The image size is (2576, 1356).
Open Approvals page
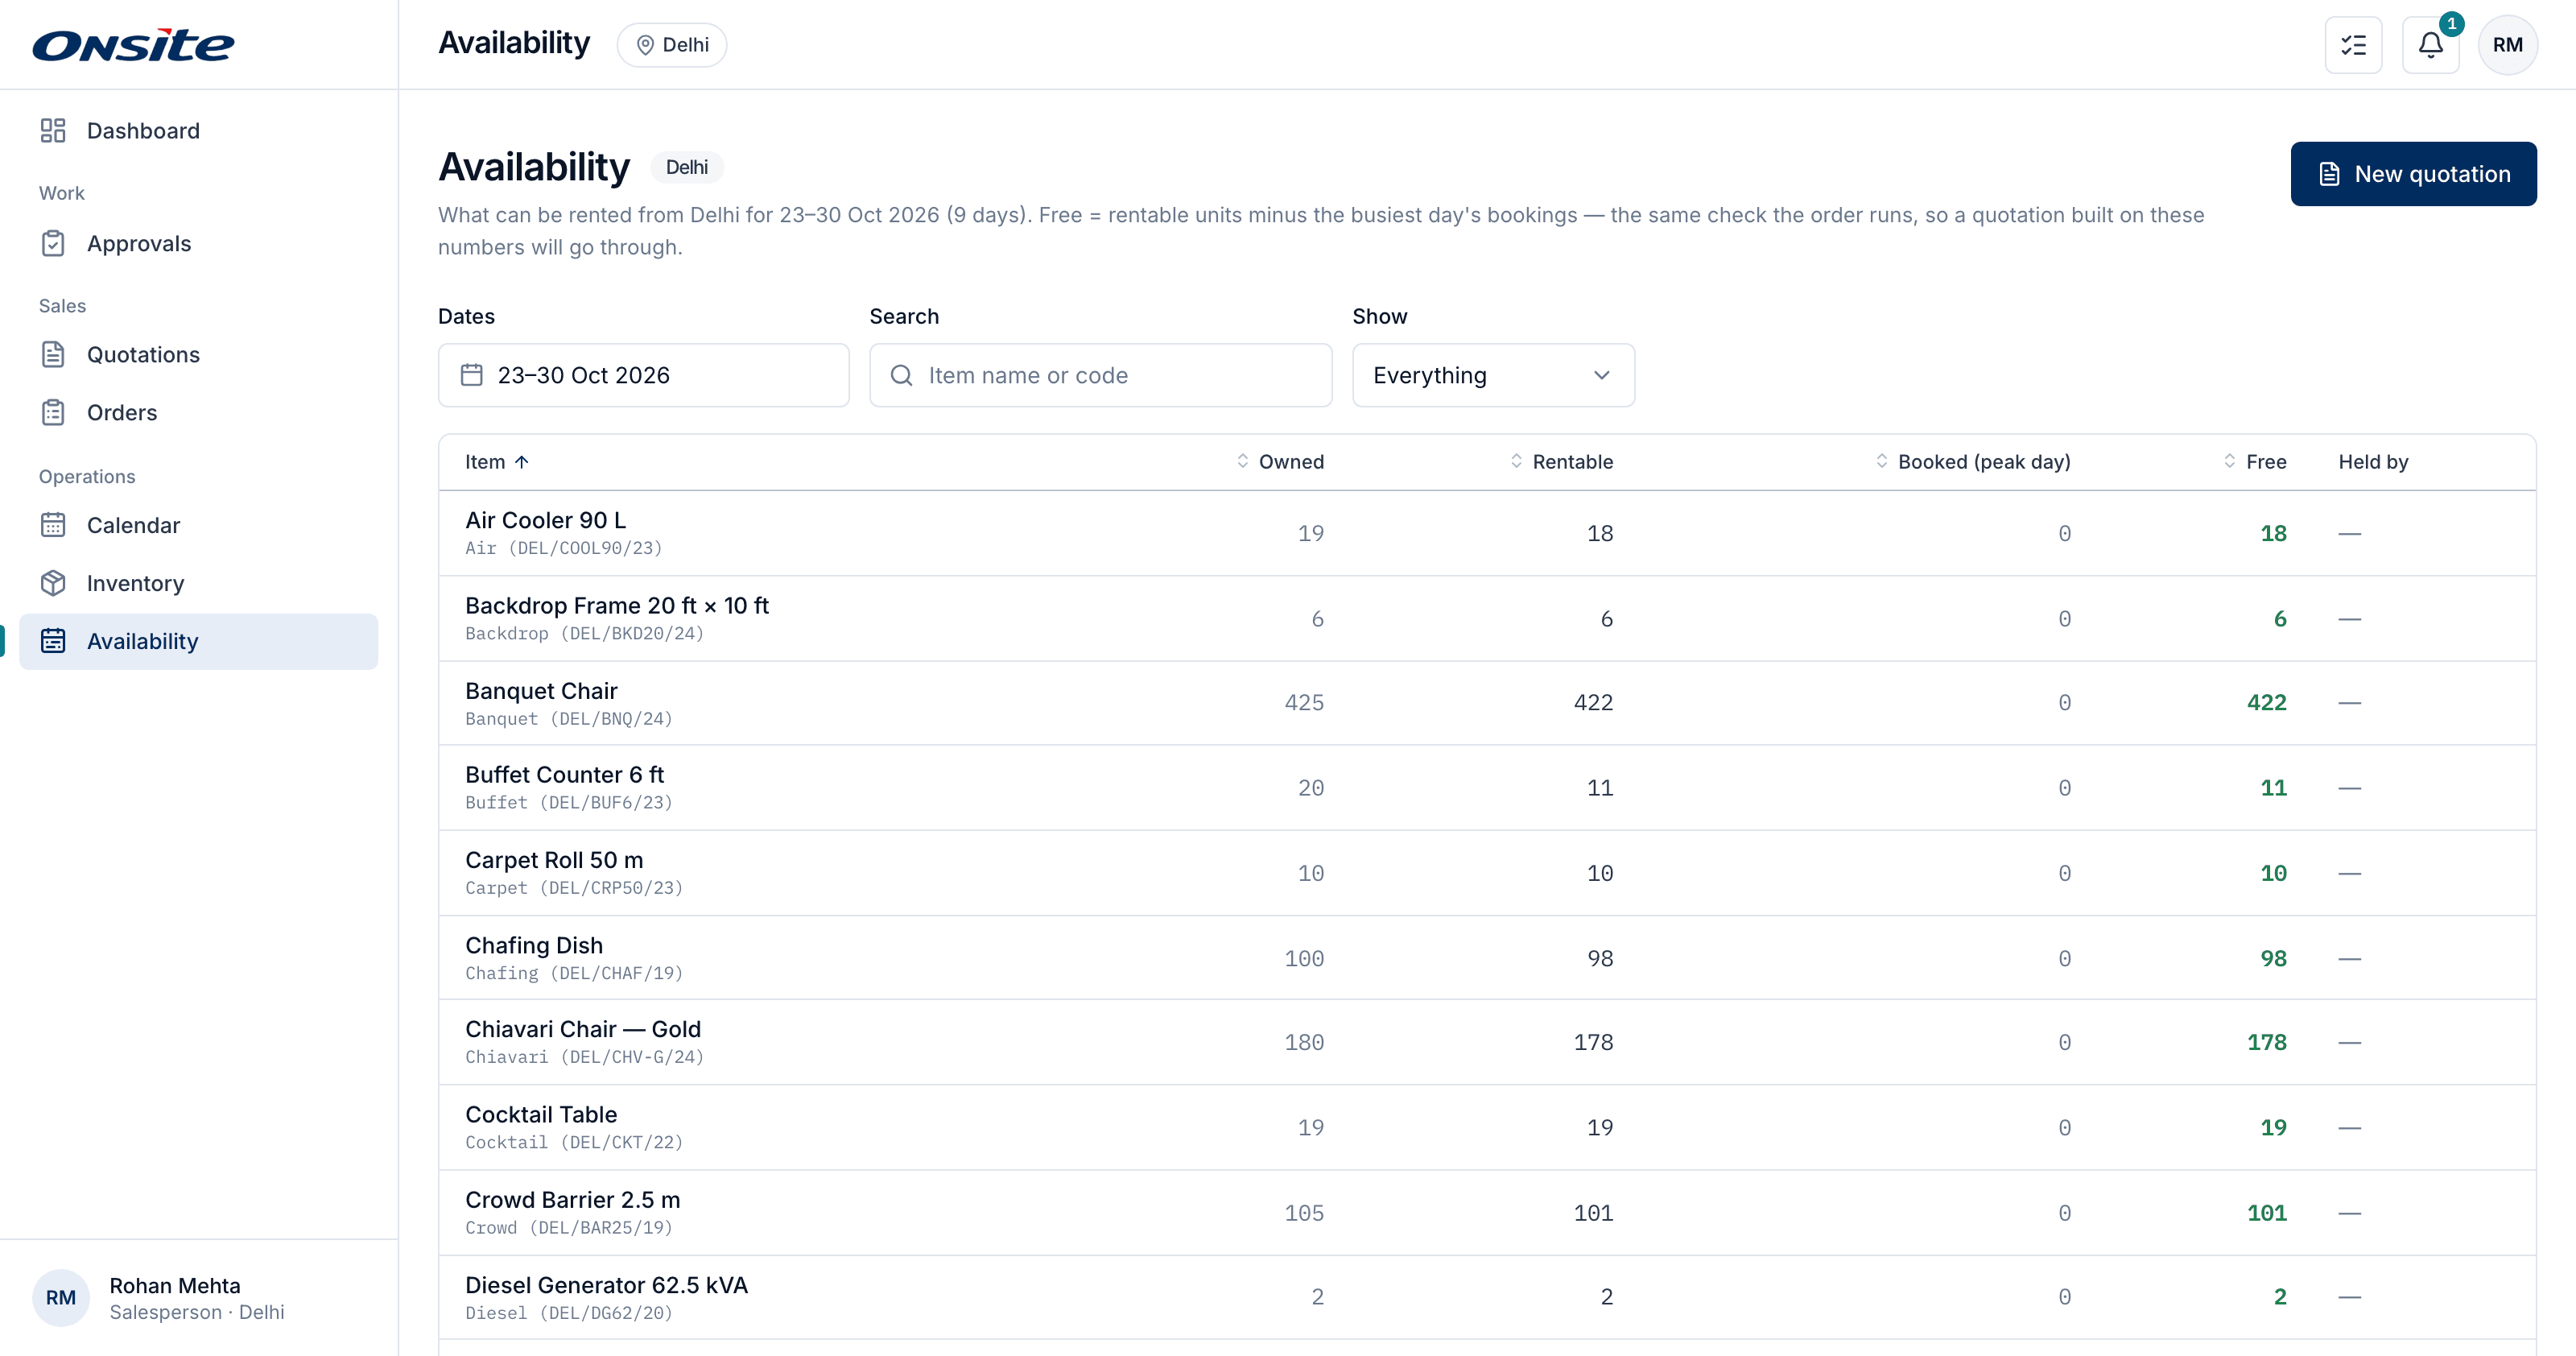click(199, 243)
